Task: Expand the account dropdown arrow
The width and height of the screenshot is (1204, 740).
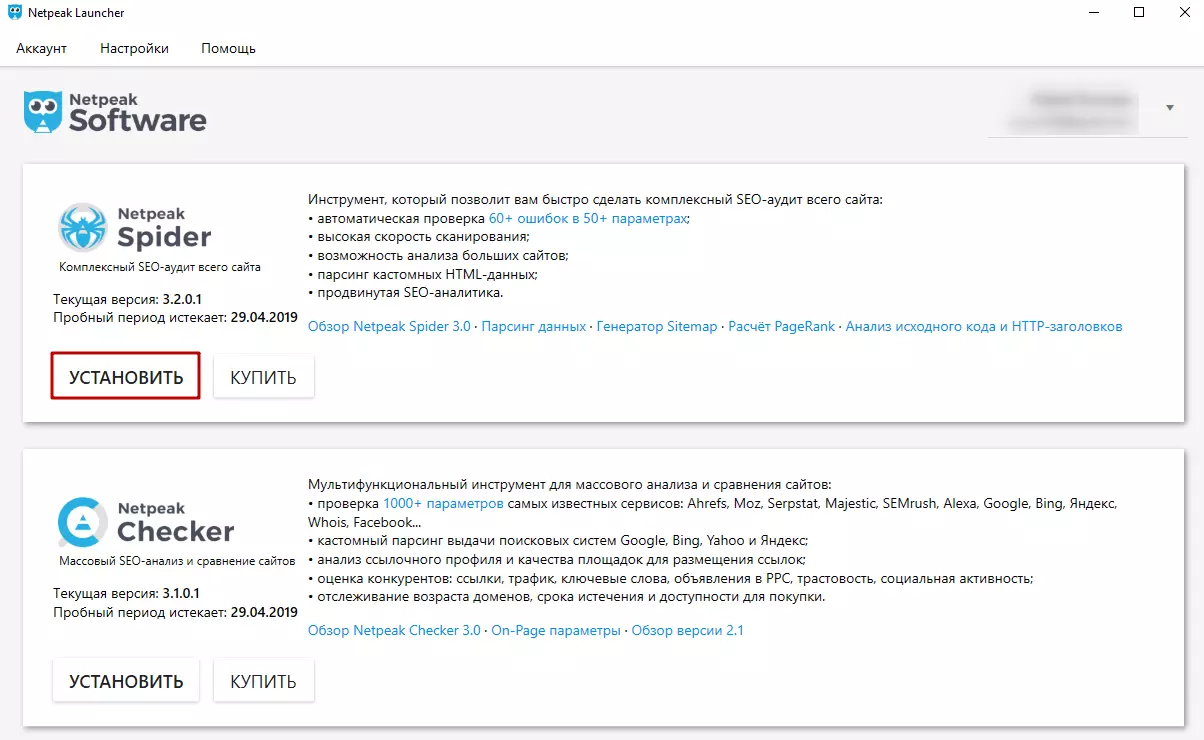Action: pos(1170,107)
